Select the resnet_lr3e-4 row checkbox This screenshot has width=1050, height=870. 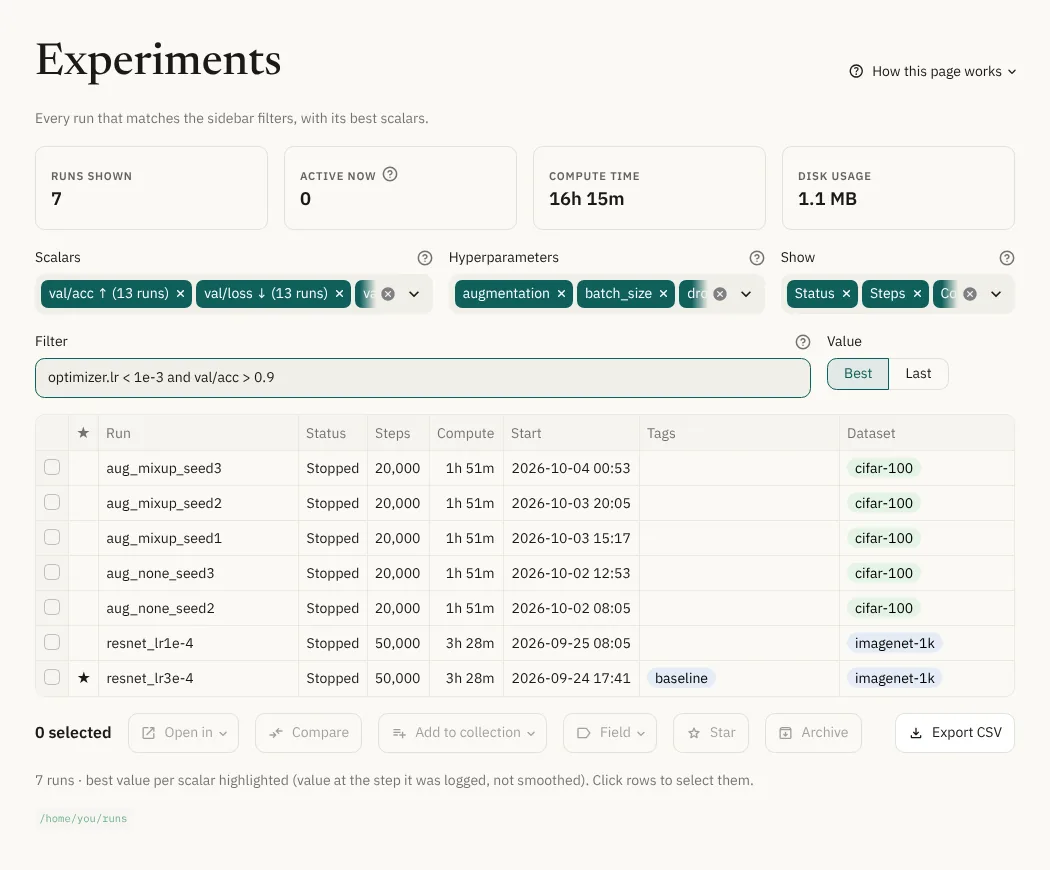52,677
